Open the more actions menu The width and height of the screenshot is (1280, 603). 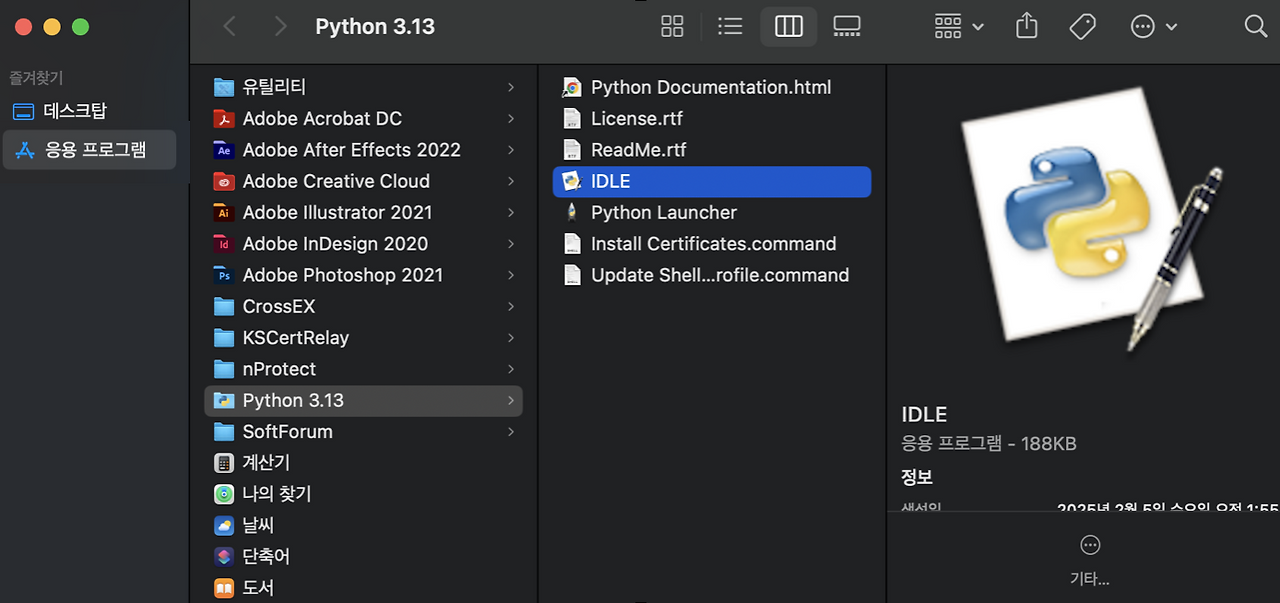pyautogui.click(x=1153, y=27)
